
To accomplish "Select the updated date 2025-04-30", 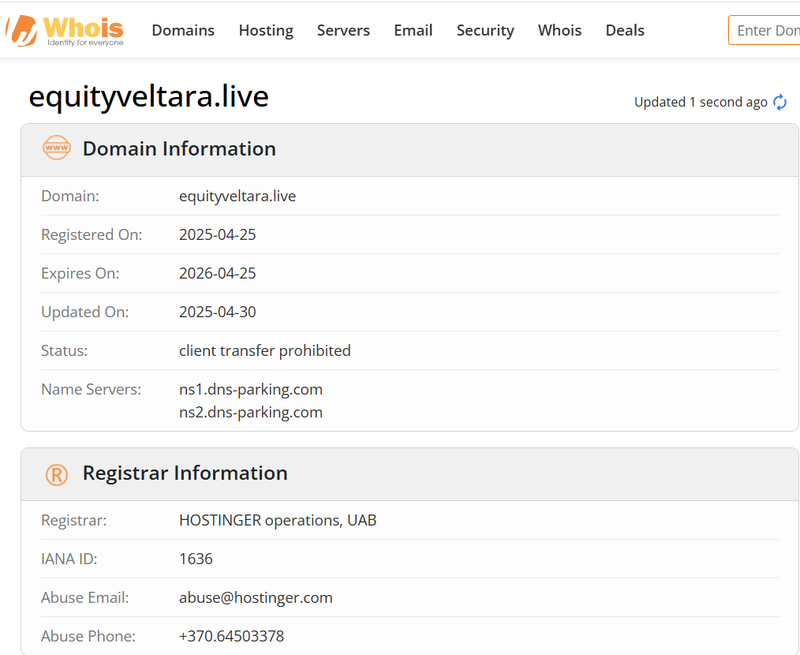I will (217, 312).
